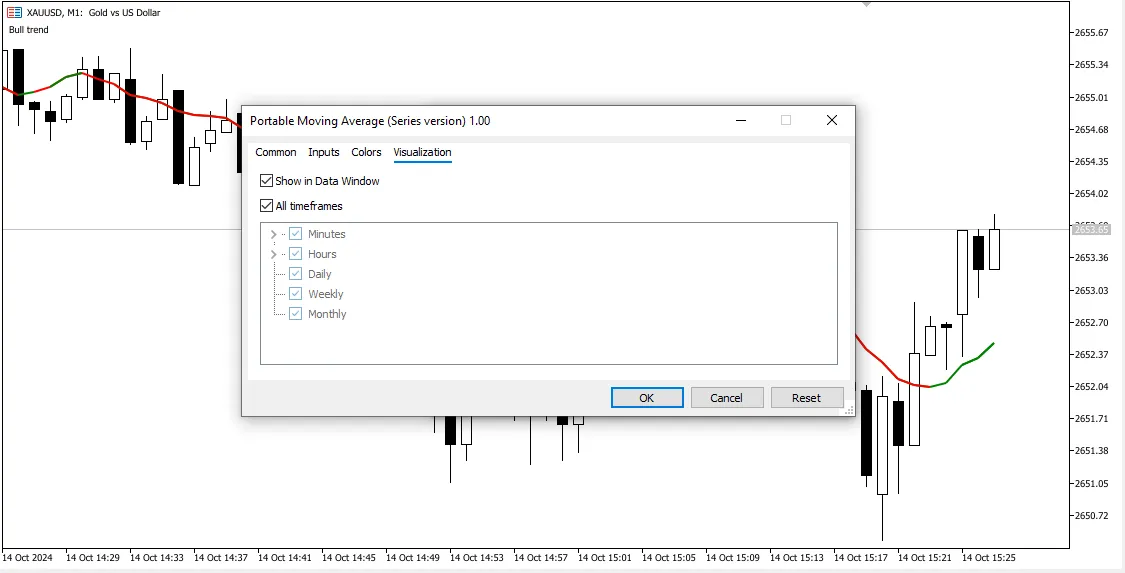This screenshot has width=1125, height=573.
Task: Click the current price label 2653.65
Action: [x=1091, y=229]
